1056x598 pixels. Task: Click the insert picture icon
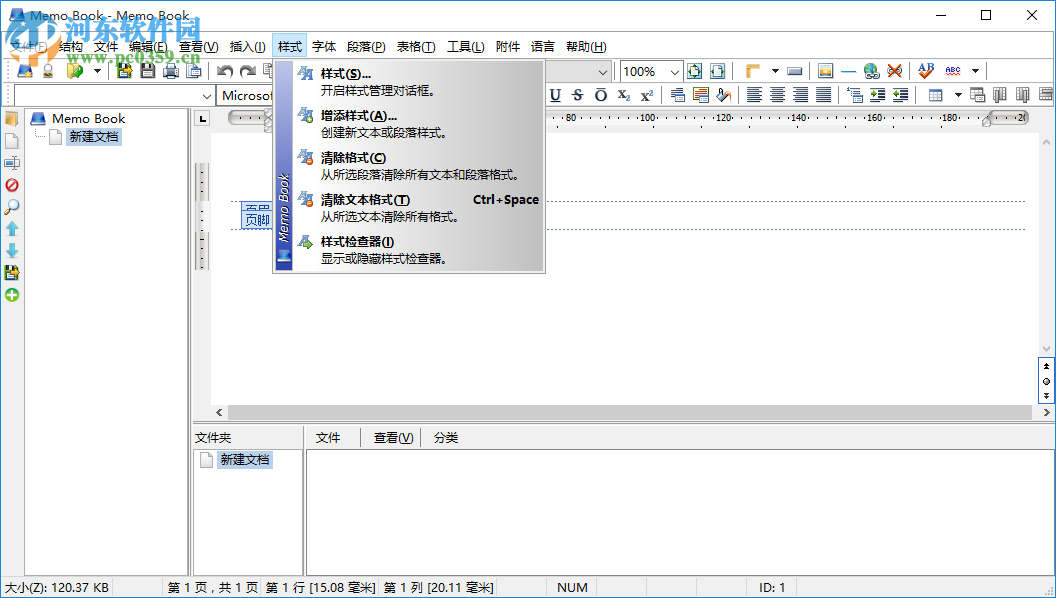pos(826,71)
